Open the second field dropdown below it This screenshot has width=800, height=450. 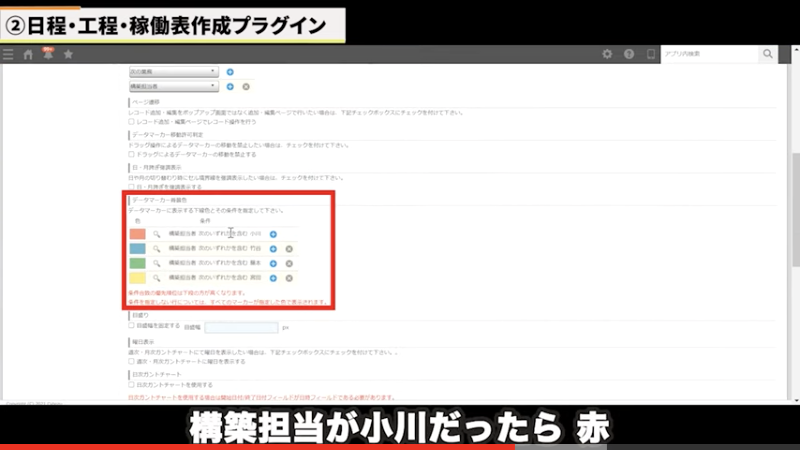pos(173,87)
